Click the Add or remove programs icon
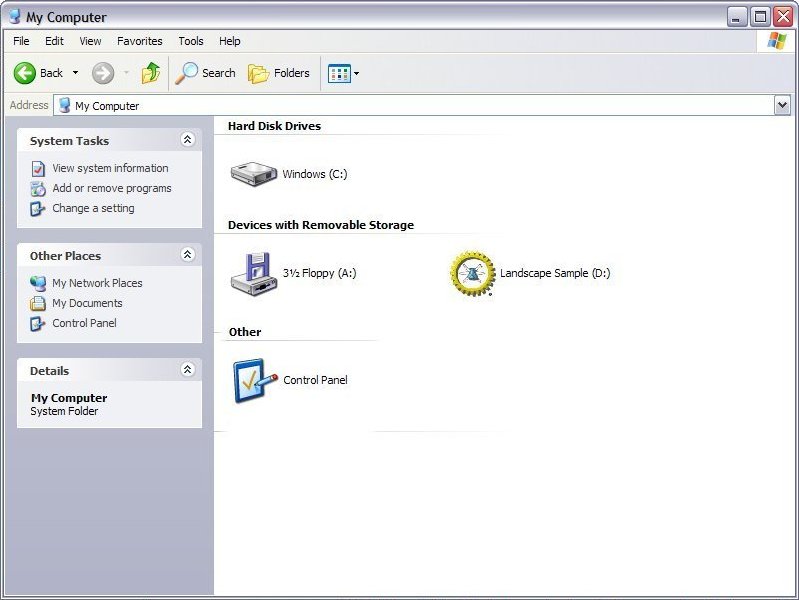This screenshot has width=799, height=600. point(38,189)
